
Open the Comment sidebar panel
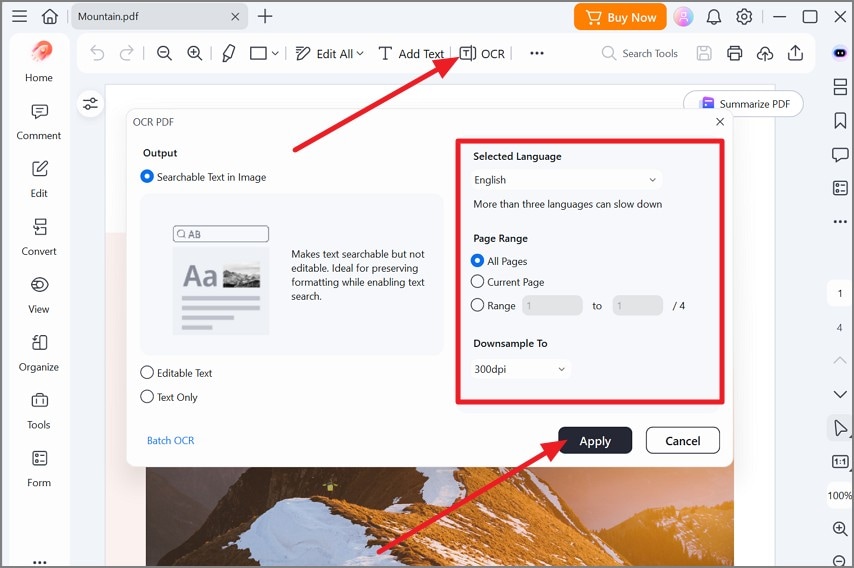(x=39, y=122)
